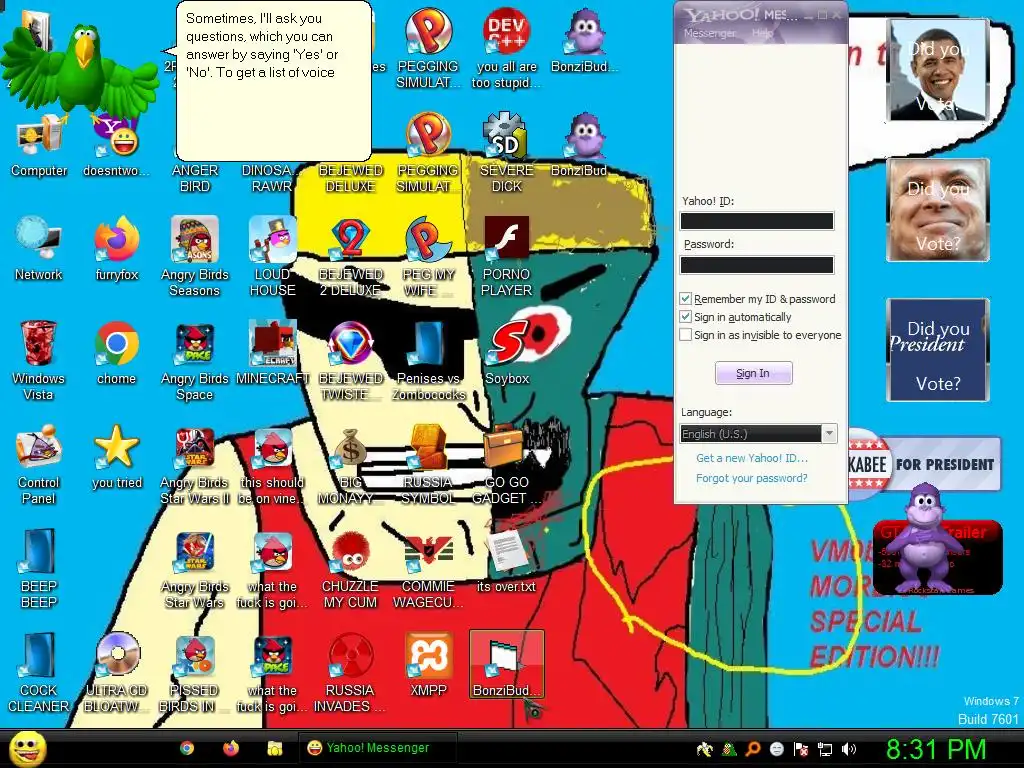Open the Computer desktop icon
Image resolution: width=1024 pixels, height=768 pixels.
(x=39, y=147)
